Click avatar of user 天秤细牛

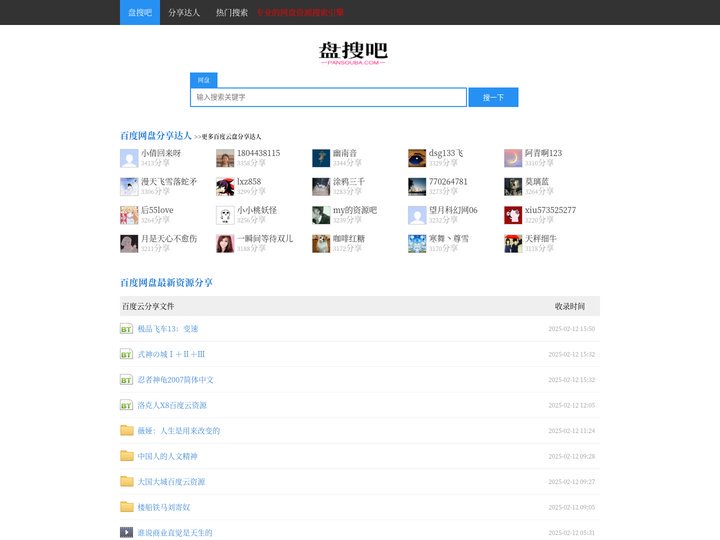point(513,244)
